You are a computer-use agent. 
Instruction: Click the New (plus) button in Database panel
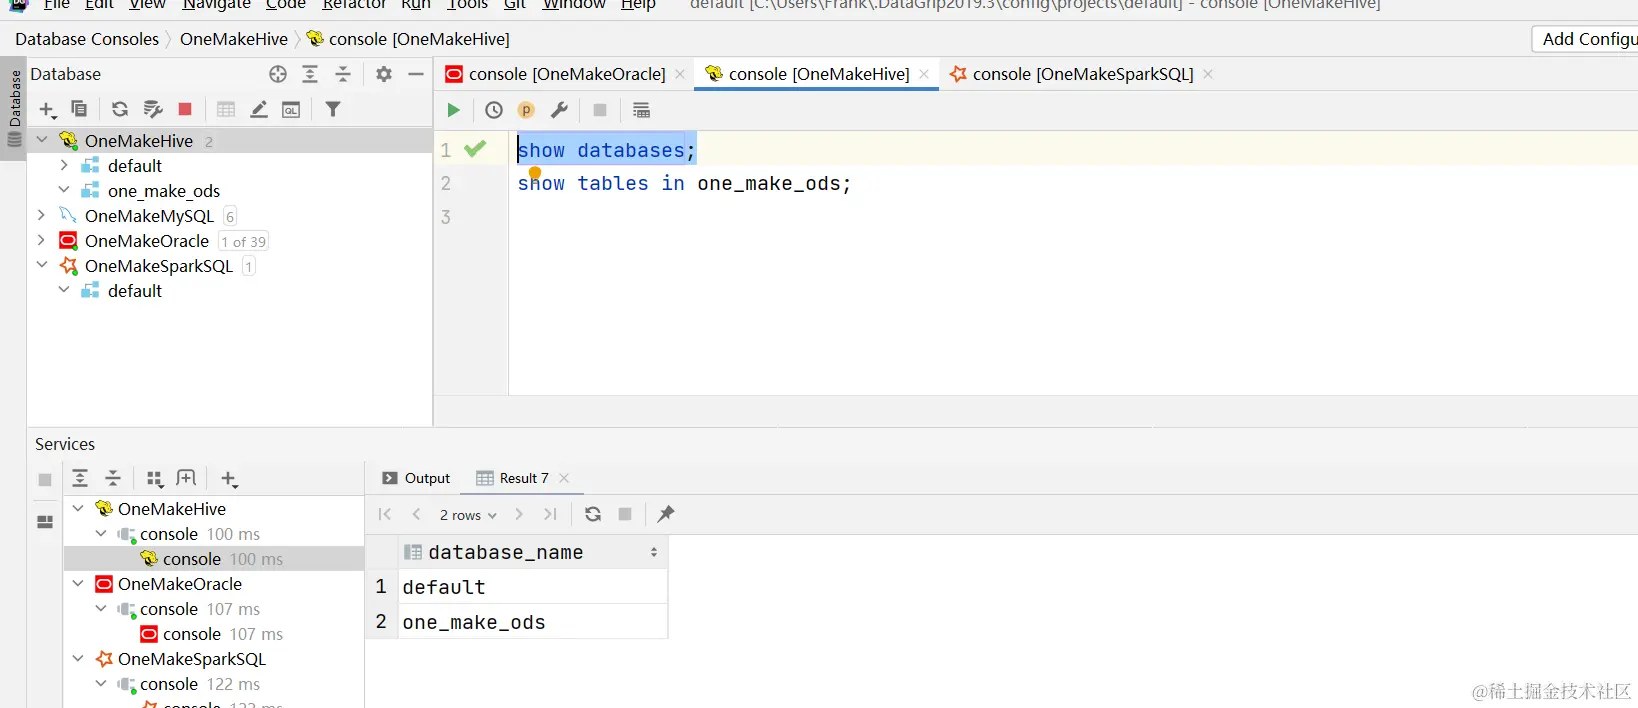[x=47, y=110]
